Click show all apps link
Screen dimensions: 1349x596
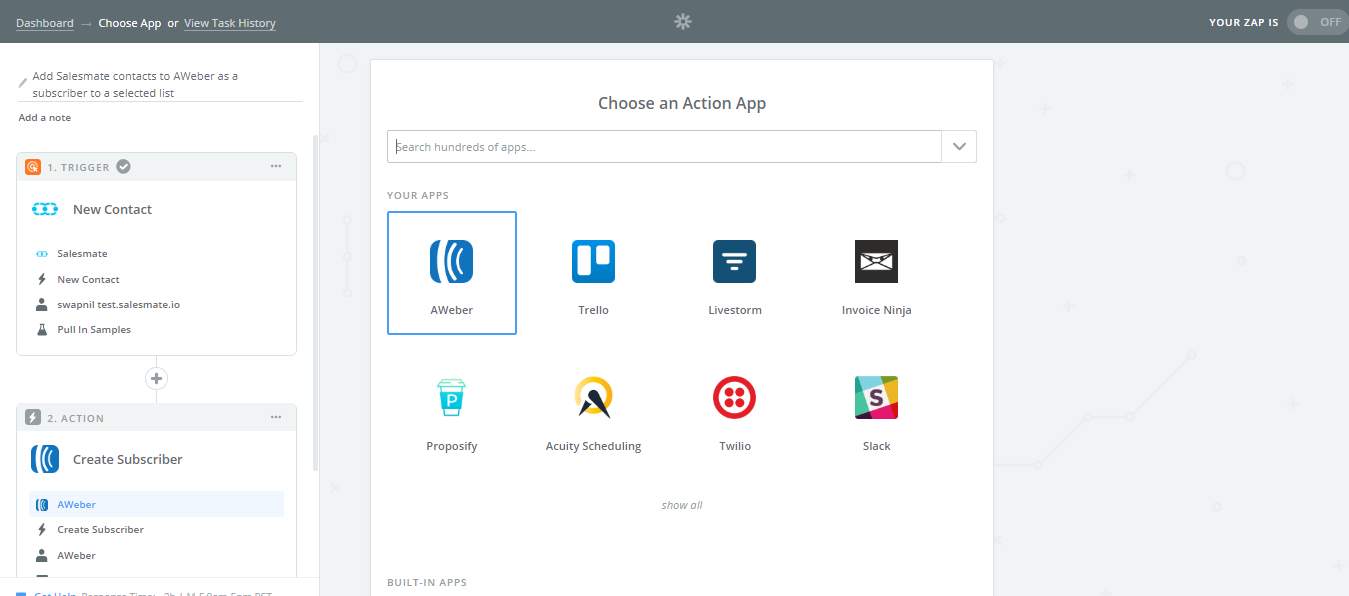pos(682,505)
